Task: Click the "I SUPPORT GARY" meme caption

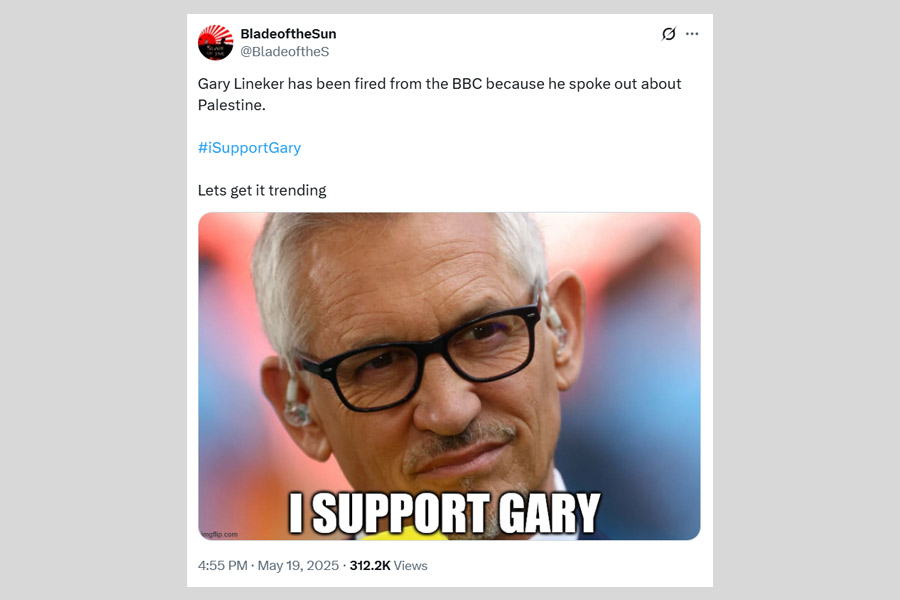Action: point(445,512)
